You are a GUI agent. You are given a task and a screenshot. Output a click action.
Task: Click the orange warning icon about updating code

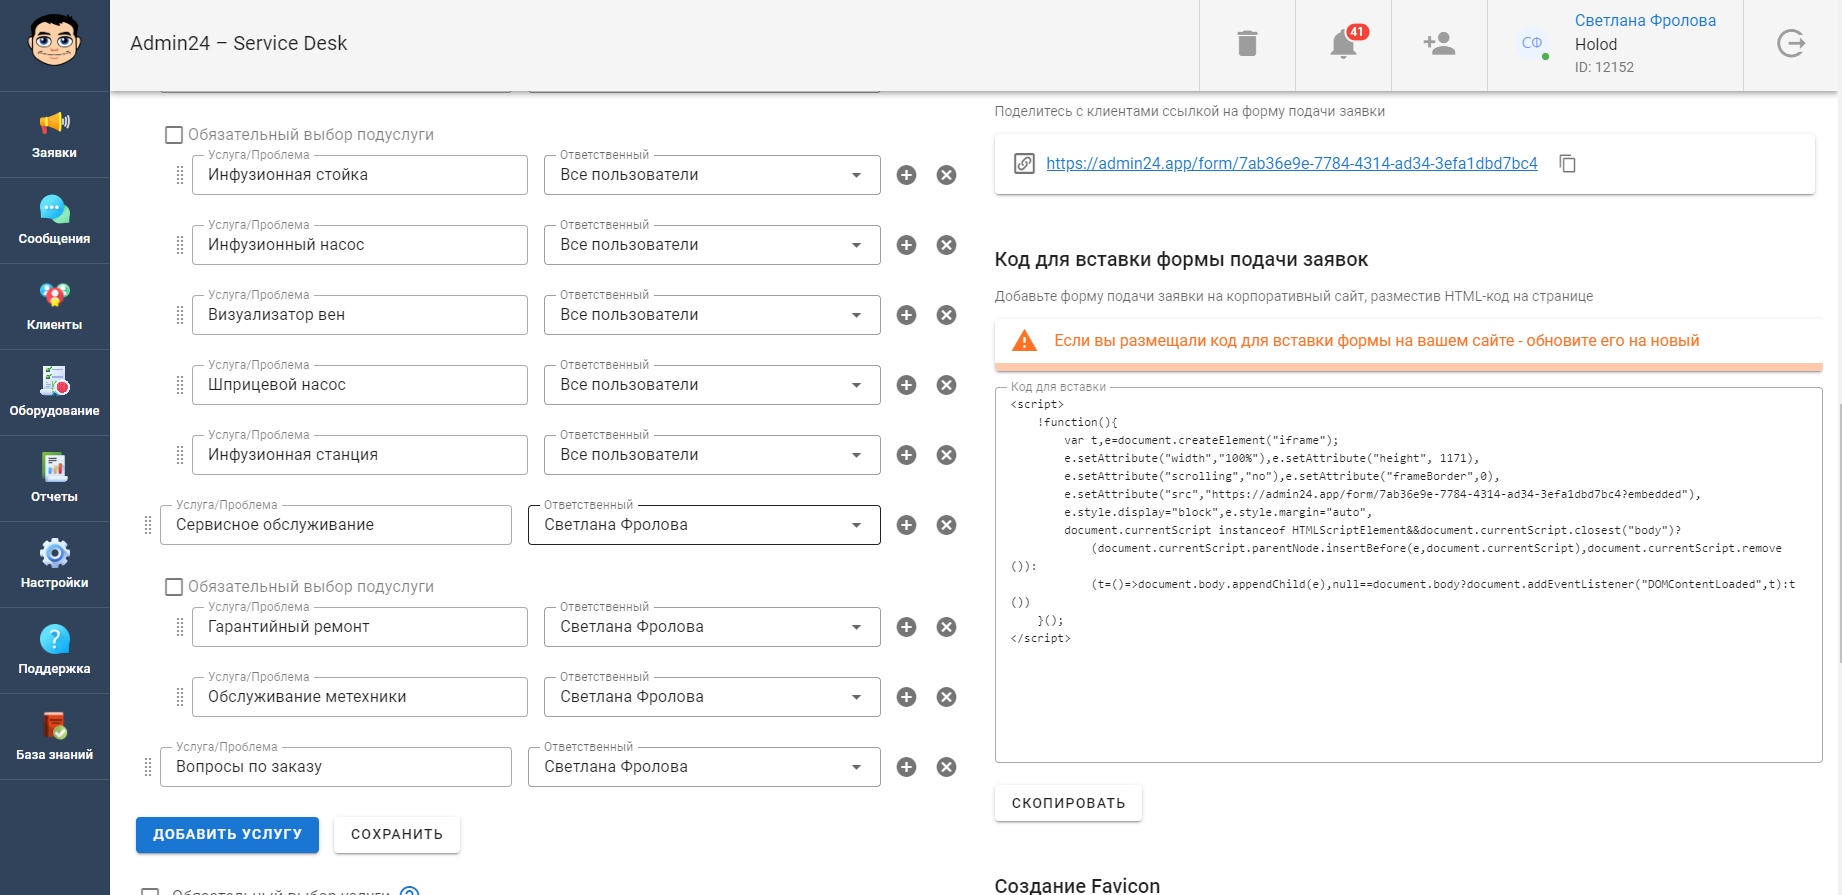(1024, 341)
